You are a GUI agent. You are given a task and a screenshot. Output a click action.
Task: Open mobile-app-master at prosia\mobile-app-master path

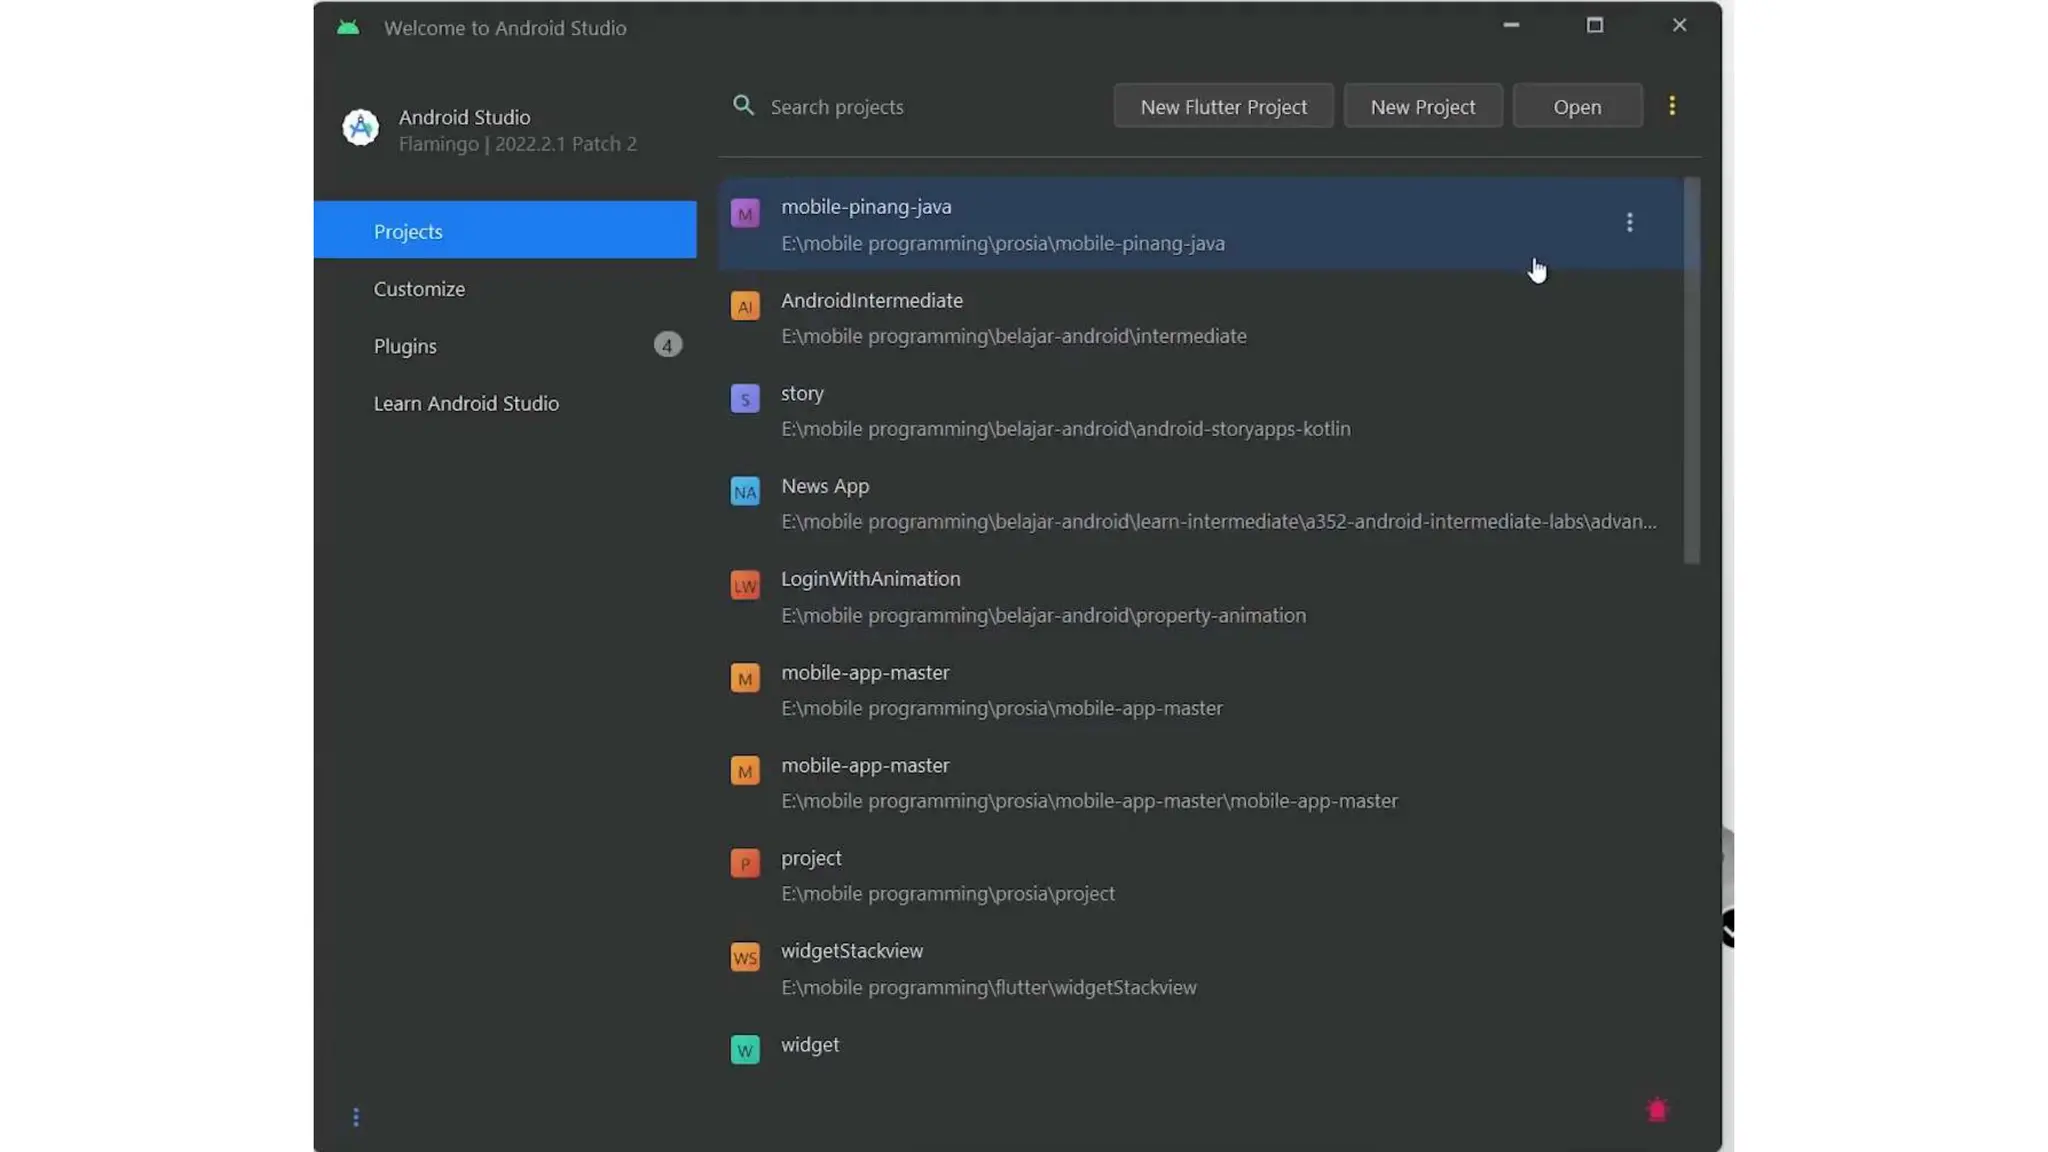click(1200, 689)
